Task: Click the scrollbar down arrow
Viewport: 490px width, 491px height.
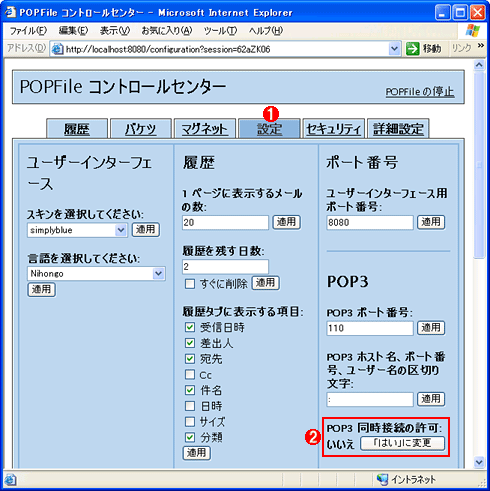Action: [479, 462]
